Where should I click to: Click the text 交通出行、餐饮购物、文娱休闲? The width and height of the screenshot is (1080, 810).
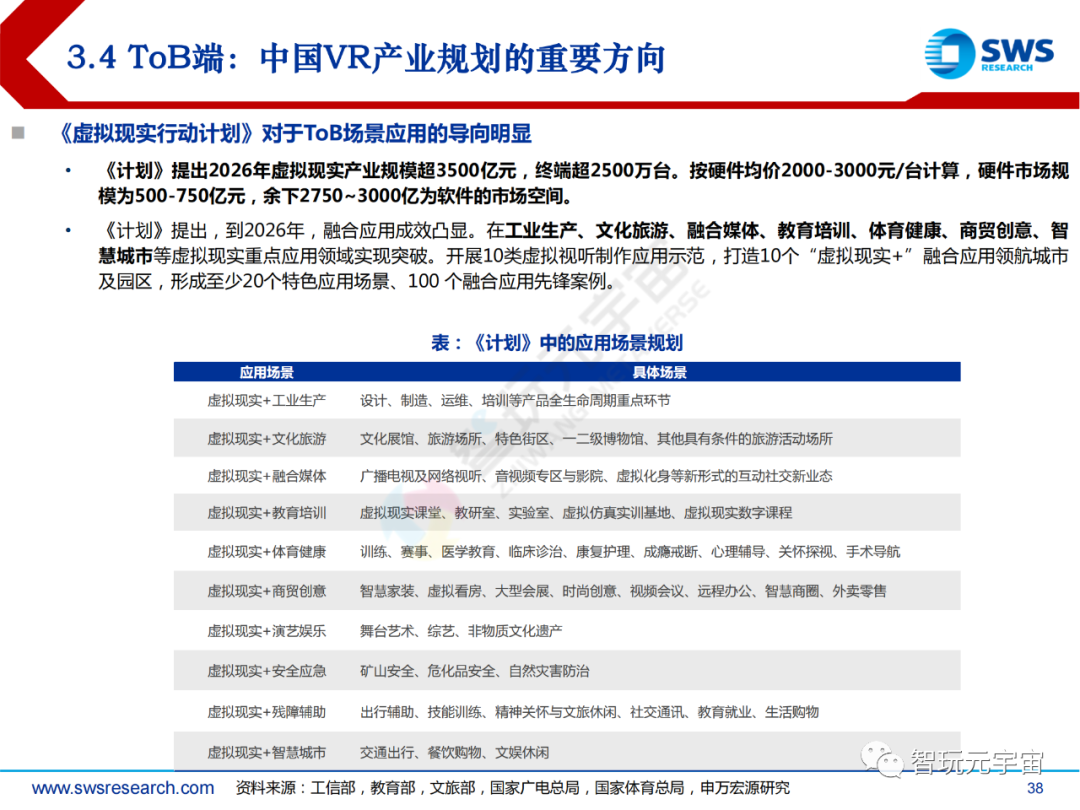tap(455, 752)
